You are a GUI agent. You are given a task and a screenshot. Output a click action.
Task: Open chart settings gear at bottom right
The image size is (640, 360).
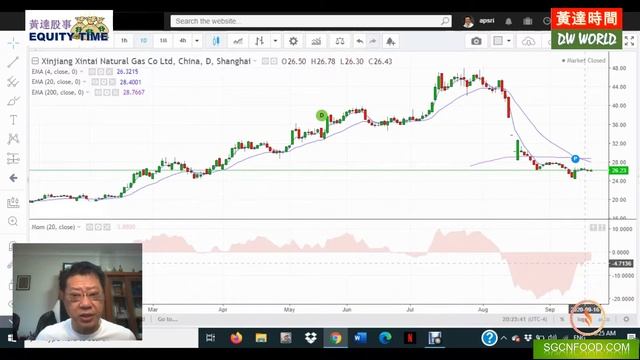pyautogui.click(x=626, y=319)
